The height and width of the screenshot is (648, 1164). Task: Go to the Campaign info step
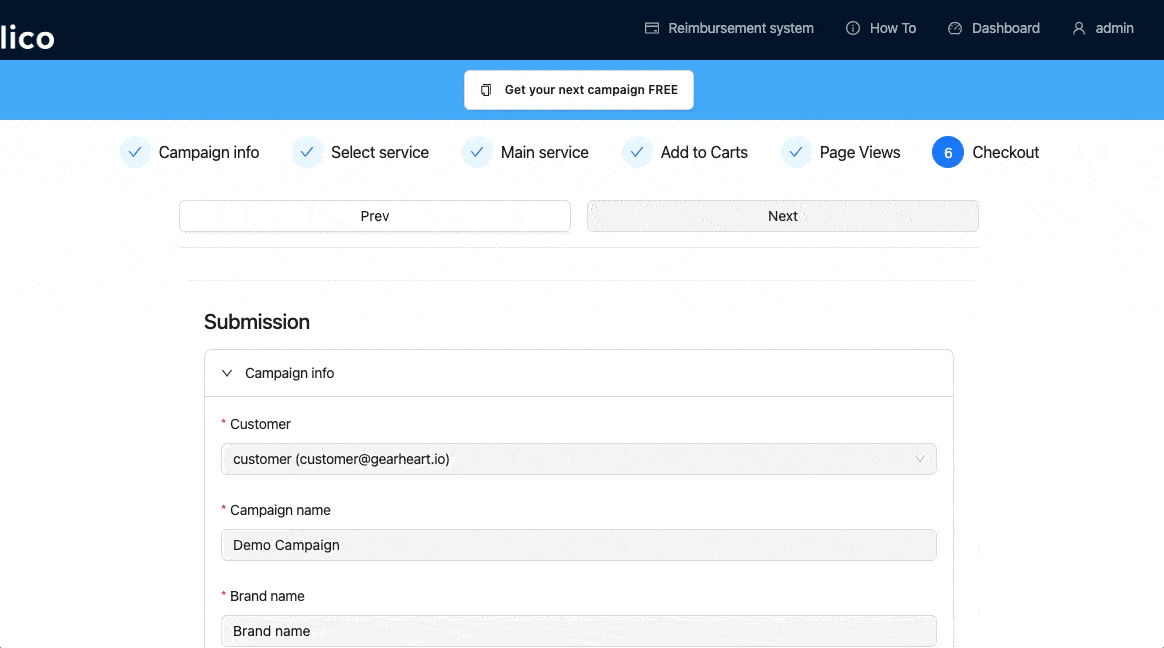point(209,152)
